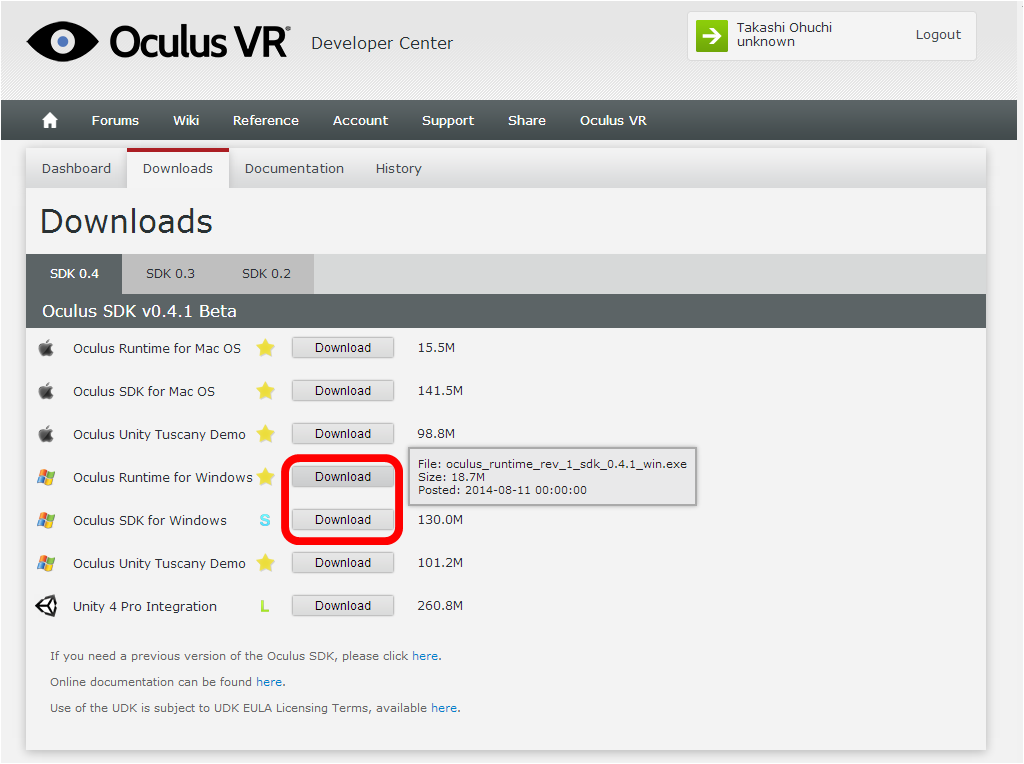The width and height of the screenshot is (1024, 764).
Task: Click star icon for Oculus Runtime for Mac OS
Action: (265, 348)
